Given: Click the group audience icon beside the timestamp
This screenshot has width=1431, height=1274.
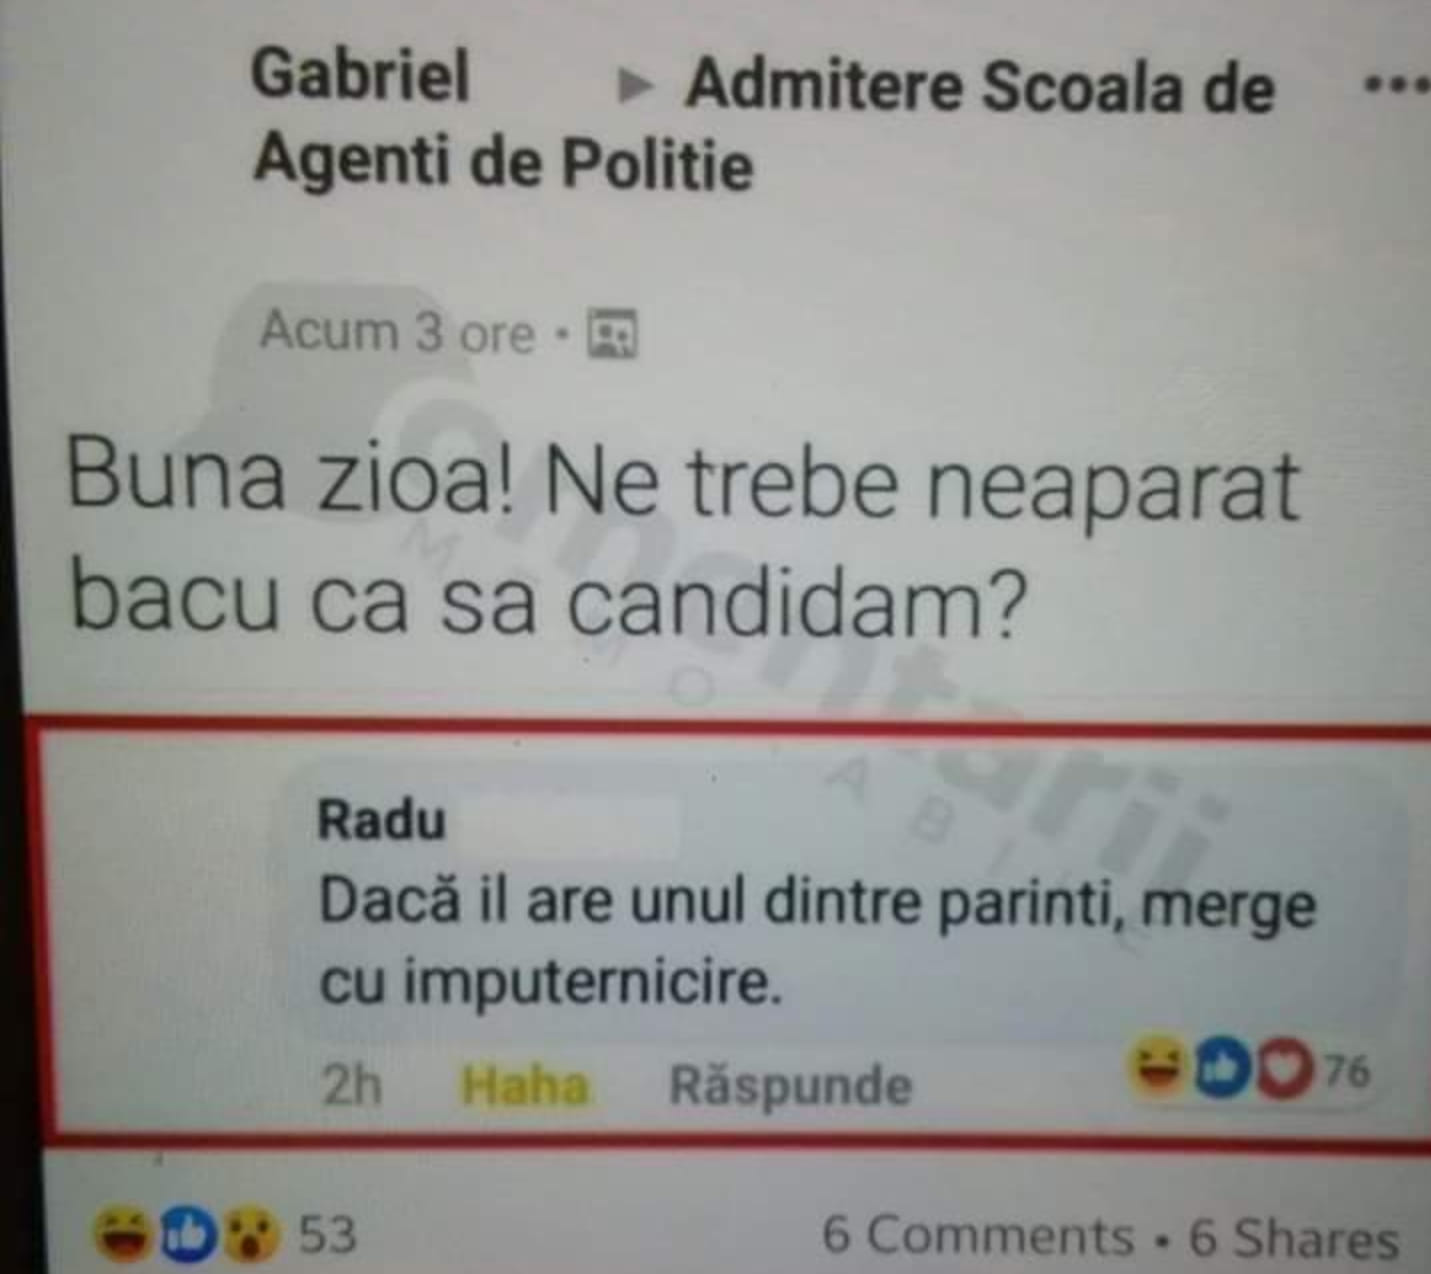Looking at the screenshot, I should (611, 334).
